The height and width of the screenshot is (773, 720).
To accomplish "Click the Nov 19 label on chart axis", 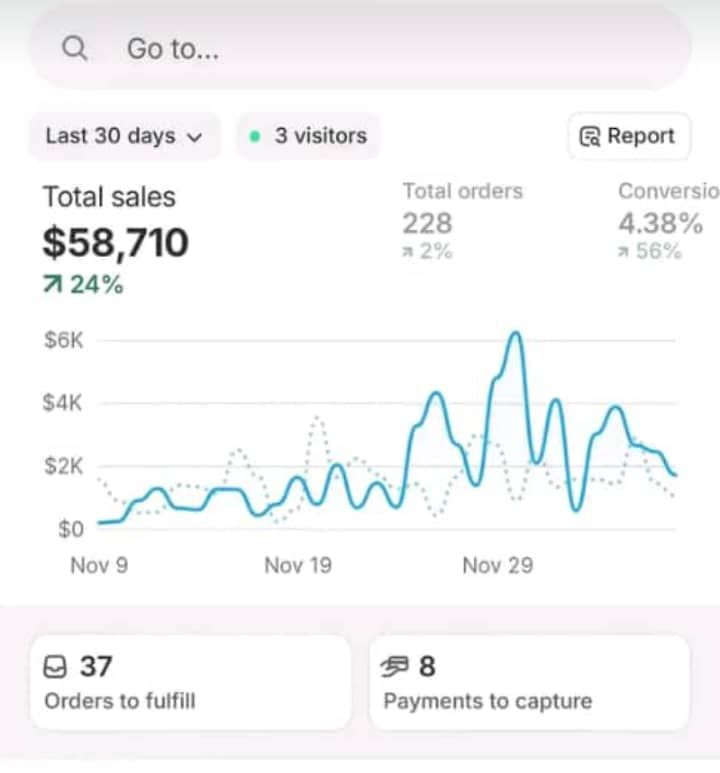I will [298, 566].
